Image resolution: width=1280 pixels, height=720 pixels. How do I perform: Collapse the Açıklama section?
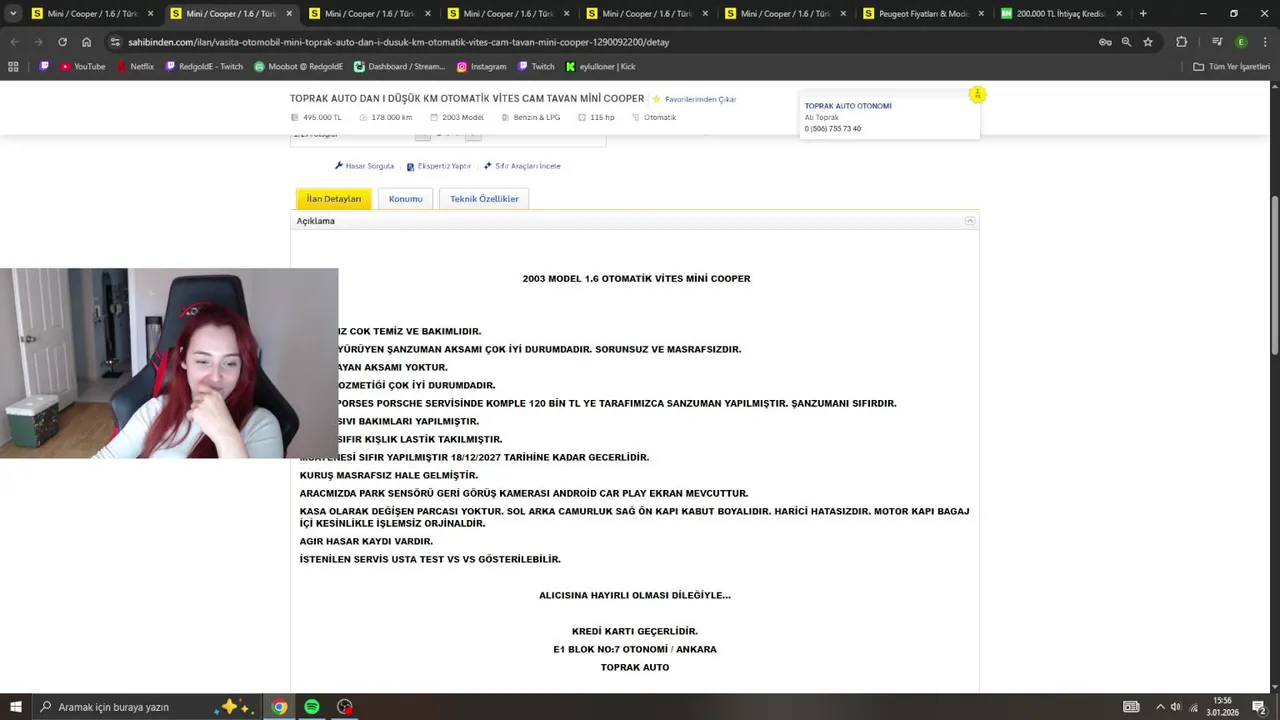pos(969,221)
